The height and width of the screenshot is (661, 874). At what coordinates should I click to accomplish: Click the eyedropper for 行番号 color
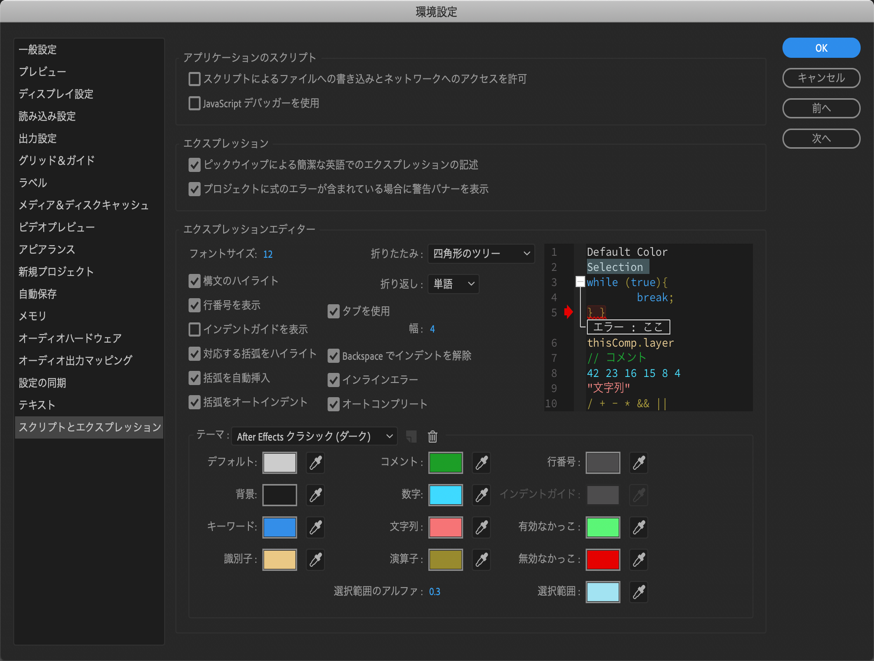tap(639, 462)
